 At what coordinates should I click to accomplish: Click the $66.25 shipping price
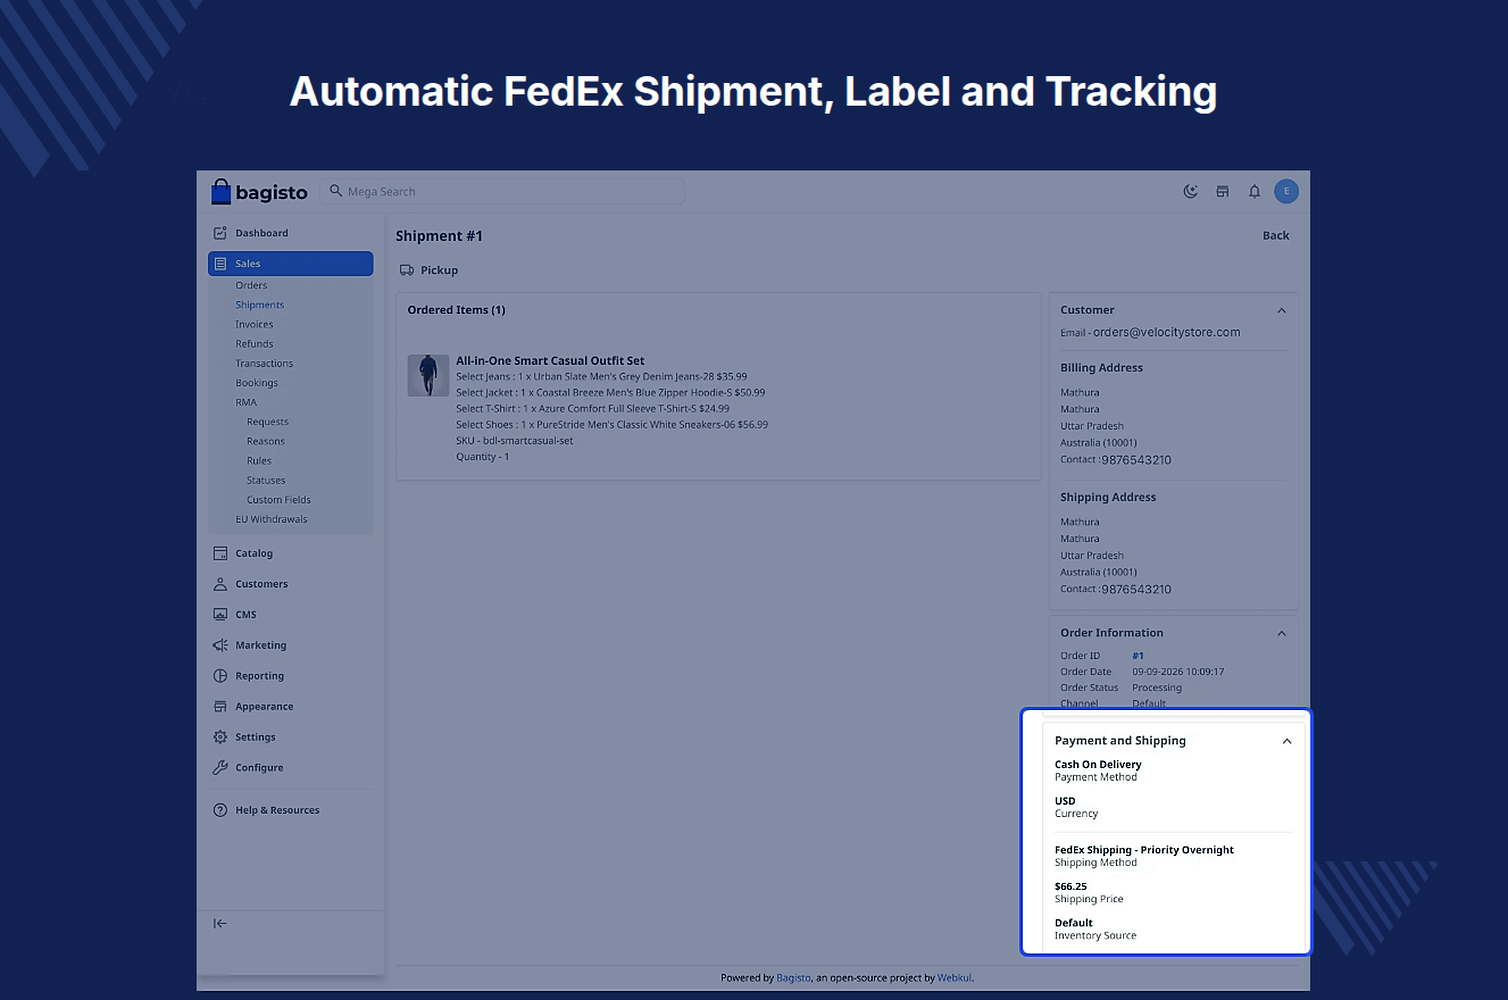pyautogui.click(x=1070, y=886)
